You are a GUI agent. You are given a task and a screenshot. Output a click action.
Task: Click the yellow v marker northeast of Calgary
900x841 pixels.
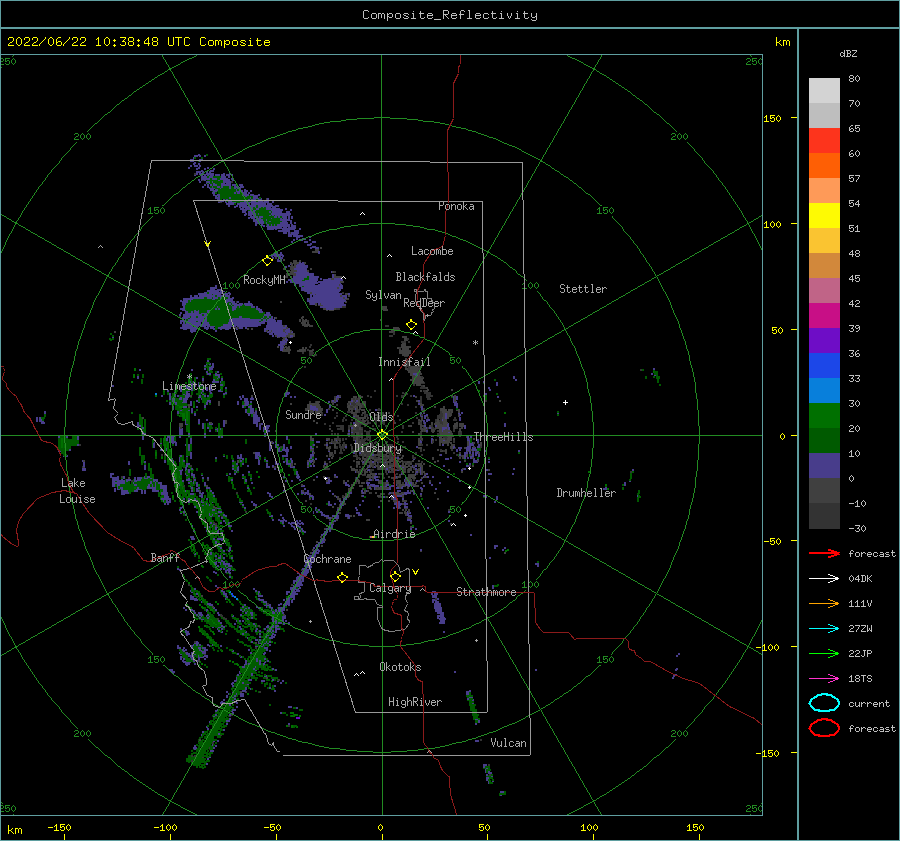416,572
